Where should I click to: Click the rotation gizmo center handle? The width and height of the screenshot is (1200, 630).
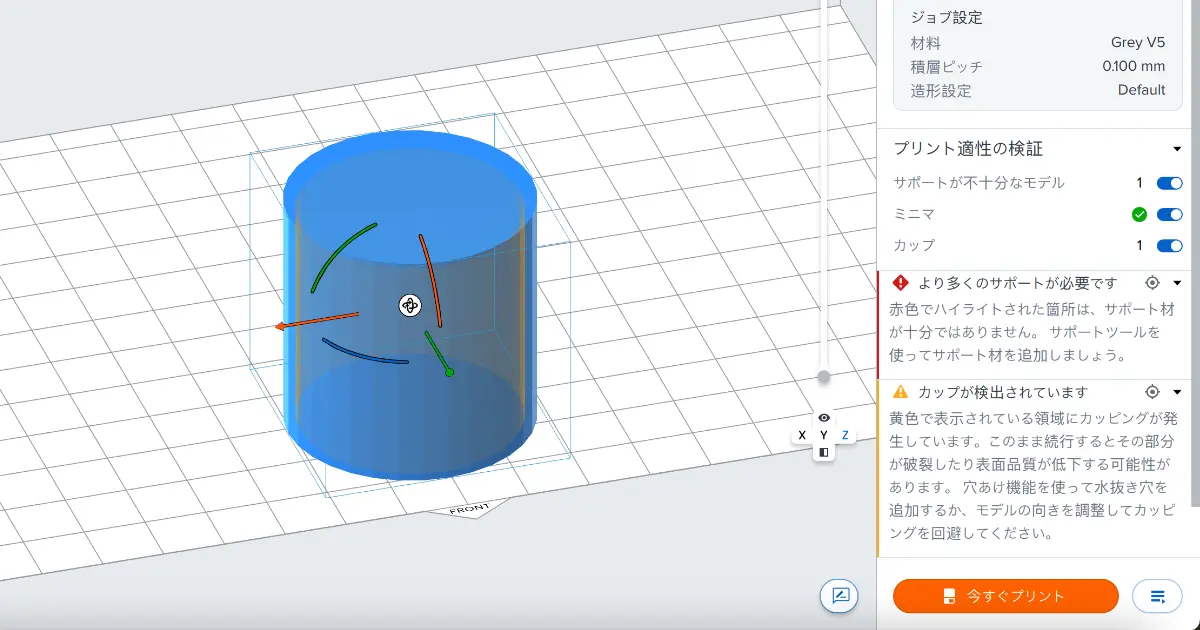(410, 306)
